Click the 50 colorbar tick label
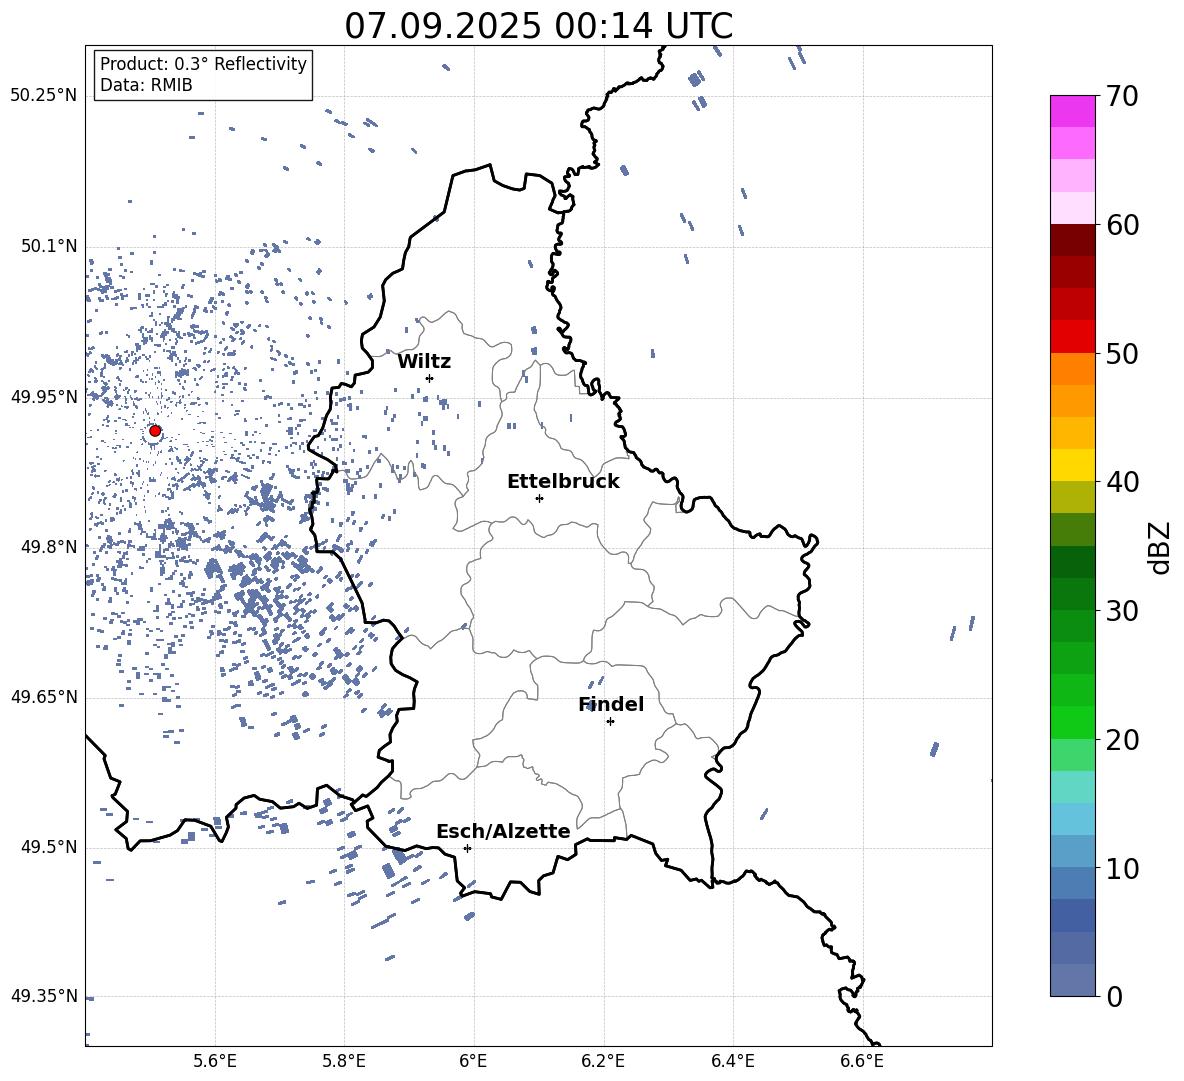This screenshot has height=1081, width=1184. [1122, 353]
